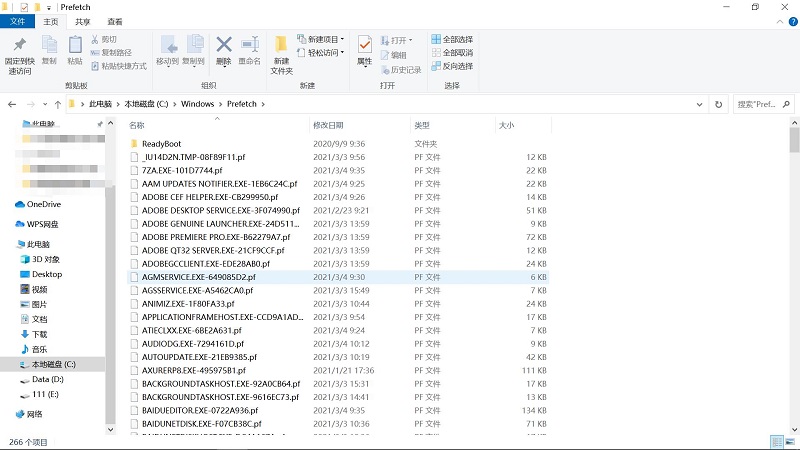The height and width of the screenshot is (450, 800).
Task: Create a new folder with 新建文件夹 icon
Action: pos(282,52)
